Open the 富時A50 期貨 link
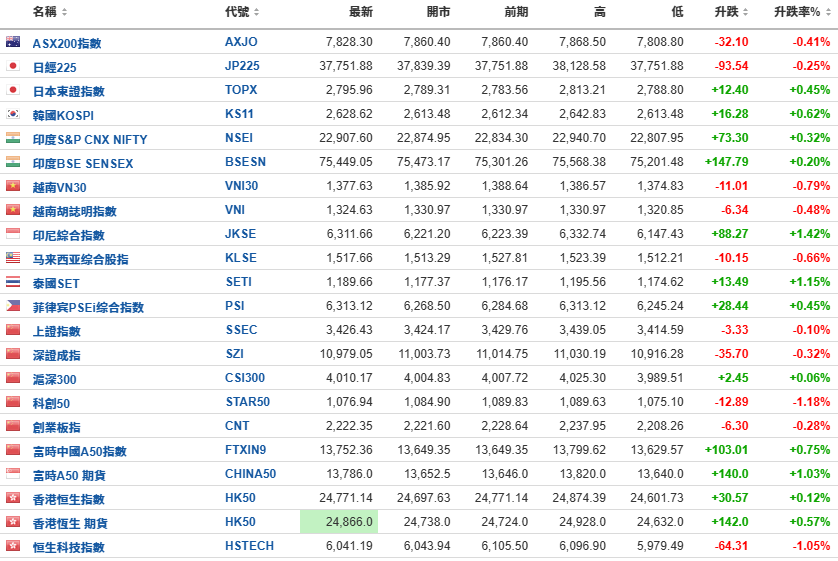This screenshot has height=561, width=838. tap(69, 476)
